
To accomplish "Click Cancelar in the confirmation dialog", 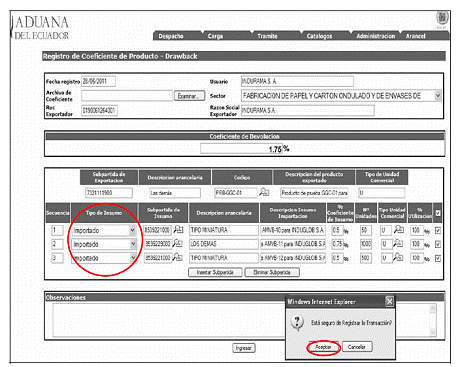I will (x=357, y=347).
